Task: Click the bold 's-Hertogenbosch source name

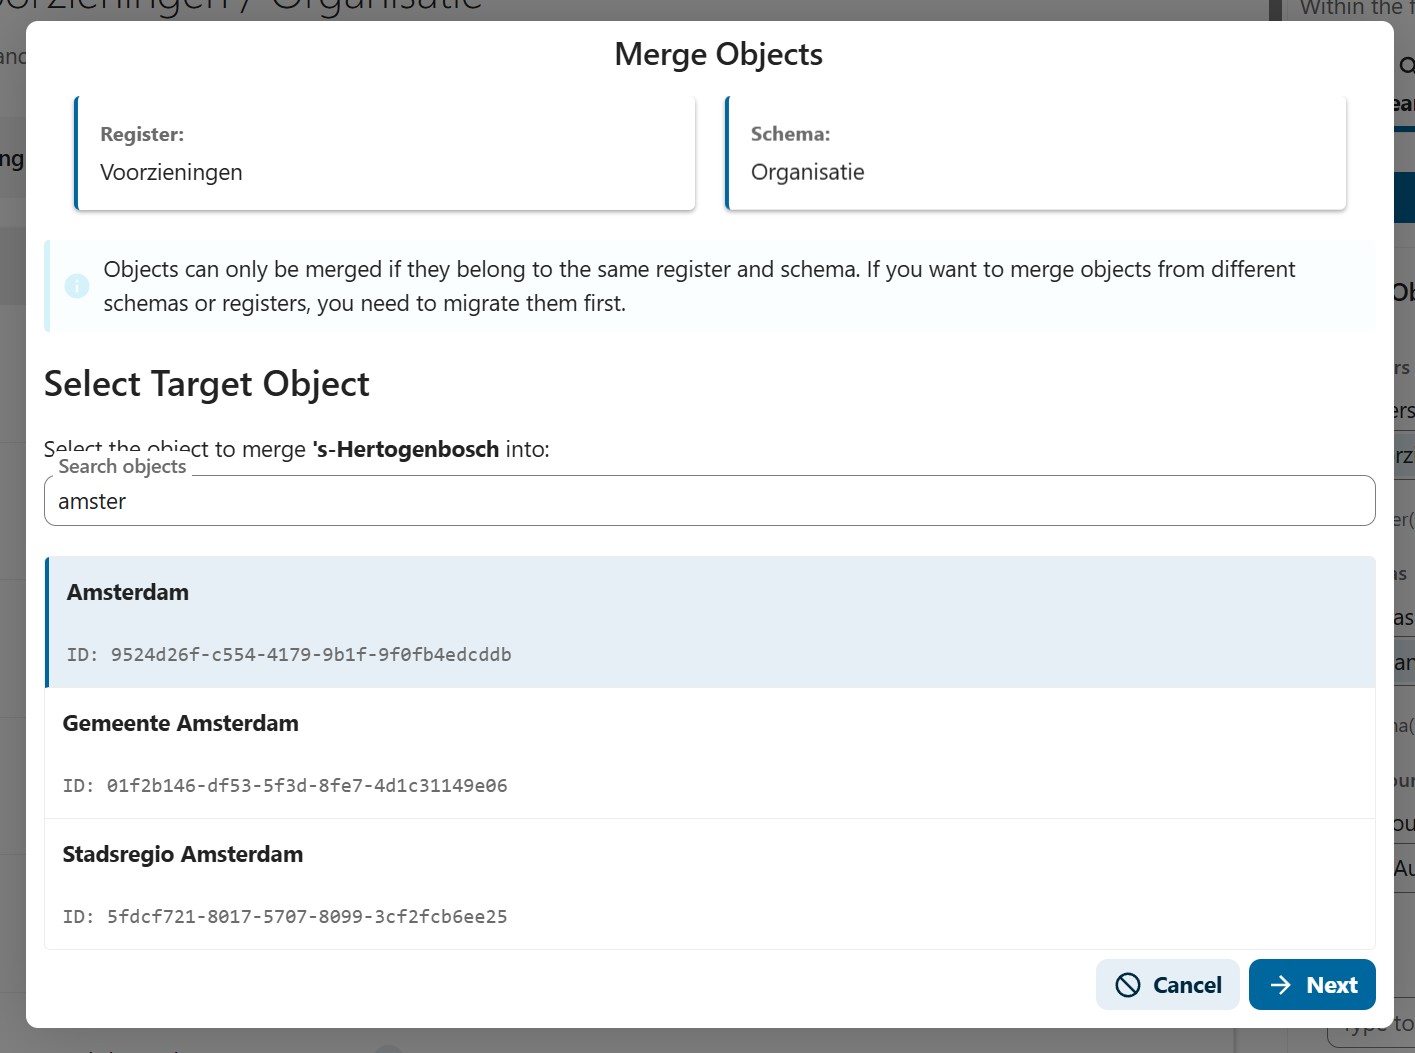Action: [x=405, y=449]
